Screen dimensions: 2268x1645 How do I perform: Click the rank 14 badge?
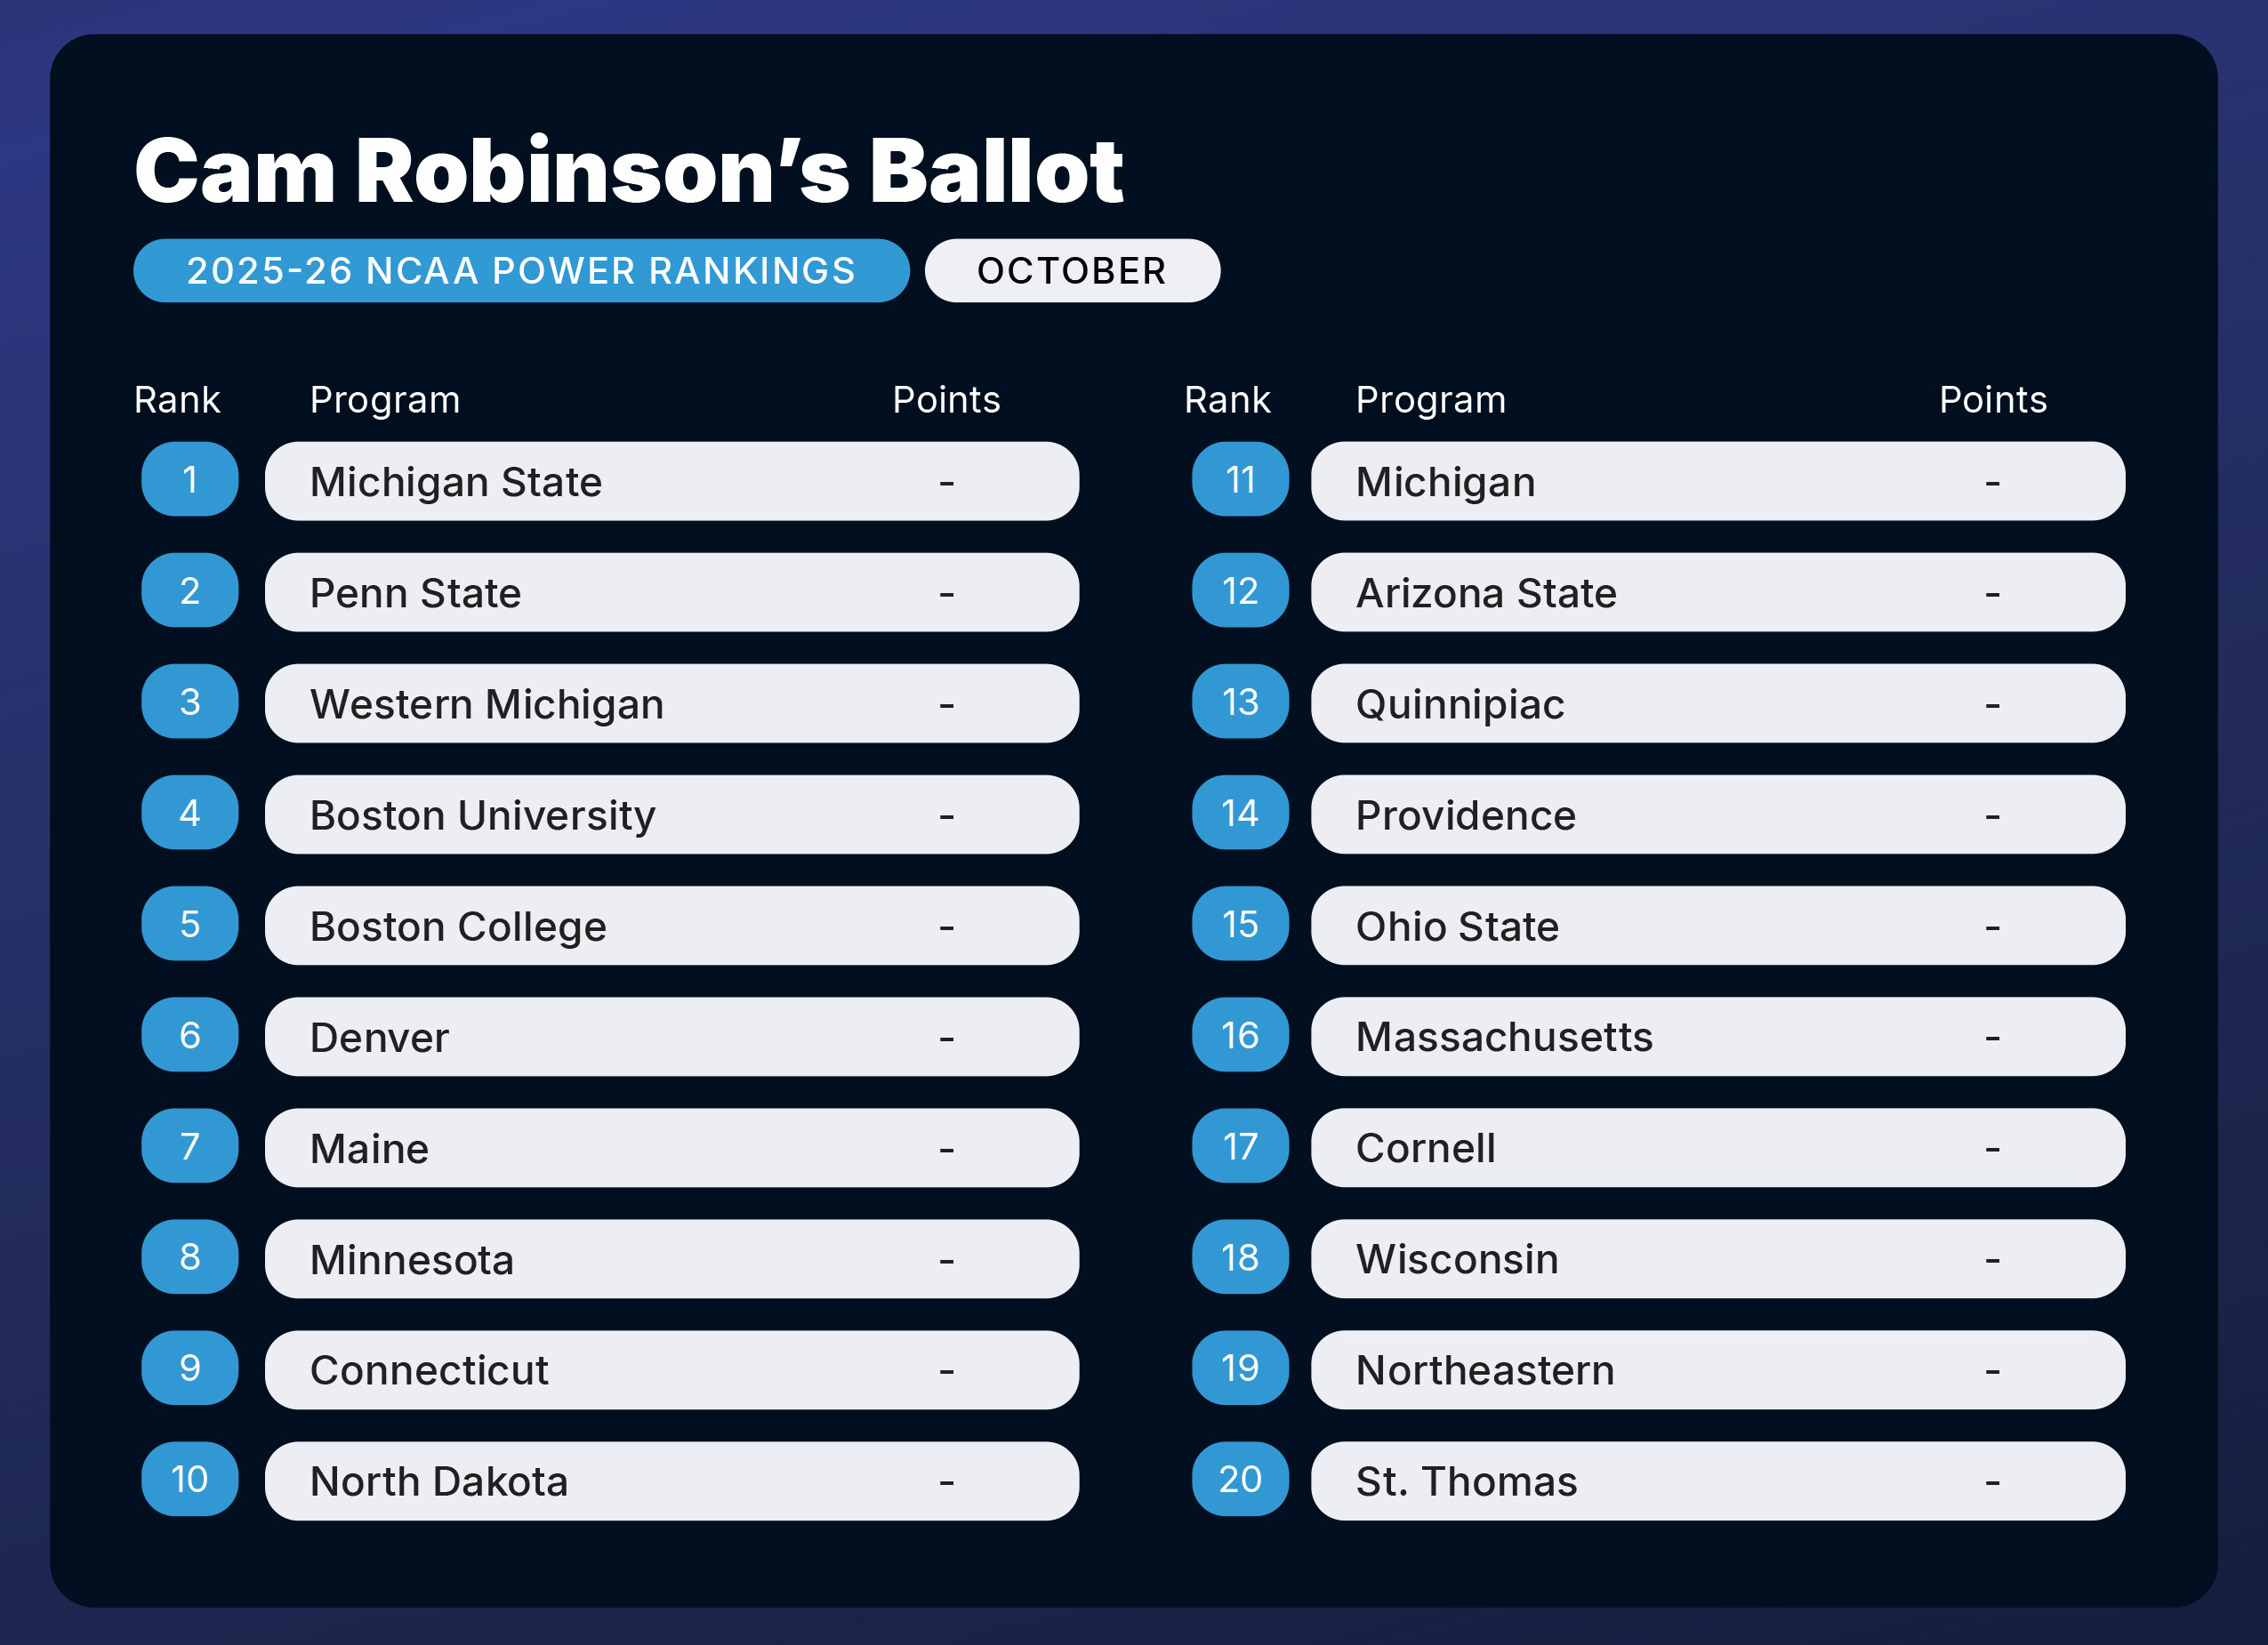1240,813
